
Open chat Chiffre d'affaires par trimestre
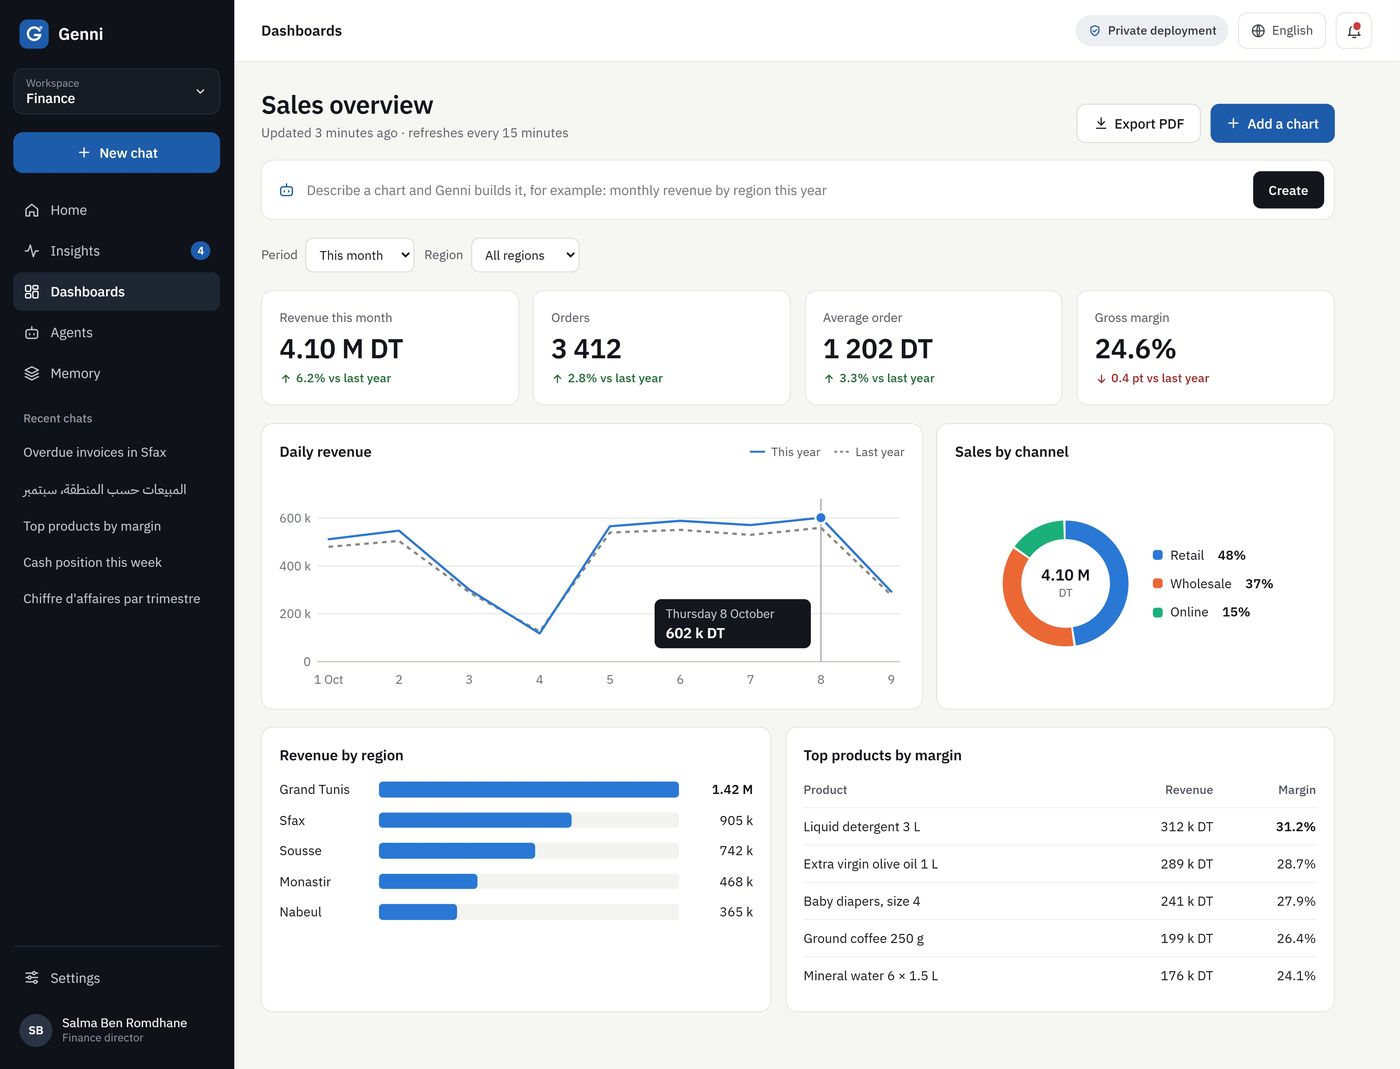tap(112, 599)
